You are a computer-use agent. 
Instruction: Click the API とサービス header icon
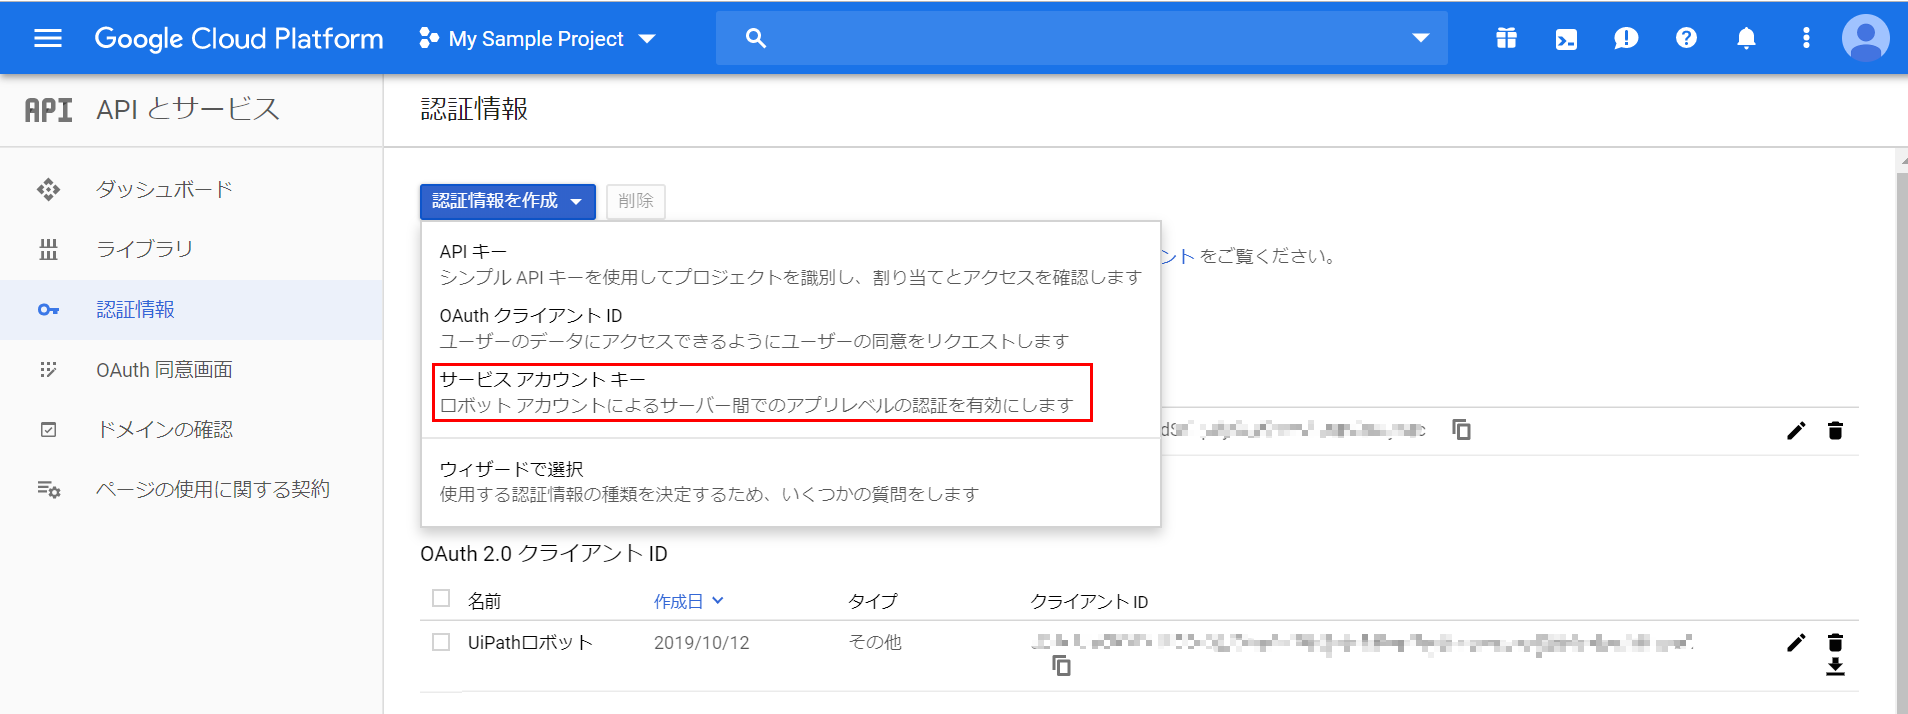coord(48,110)
